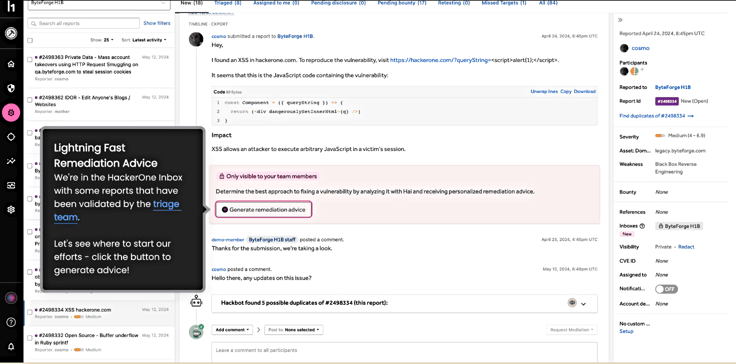
Task: Click Copy in code block header
Action: [x=566, y=92]
